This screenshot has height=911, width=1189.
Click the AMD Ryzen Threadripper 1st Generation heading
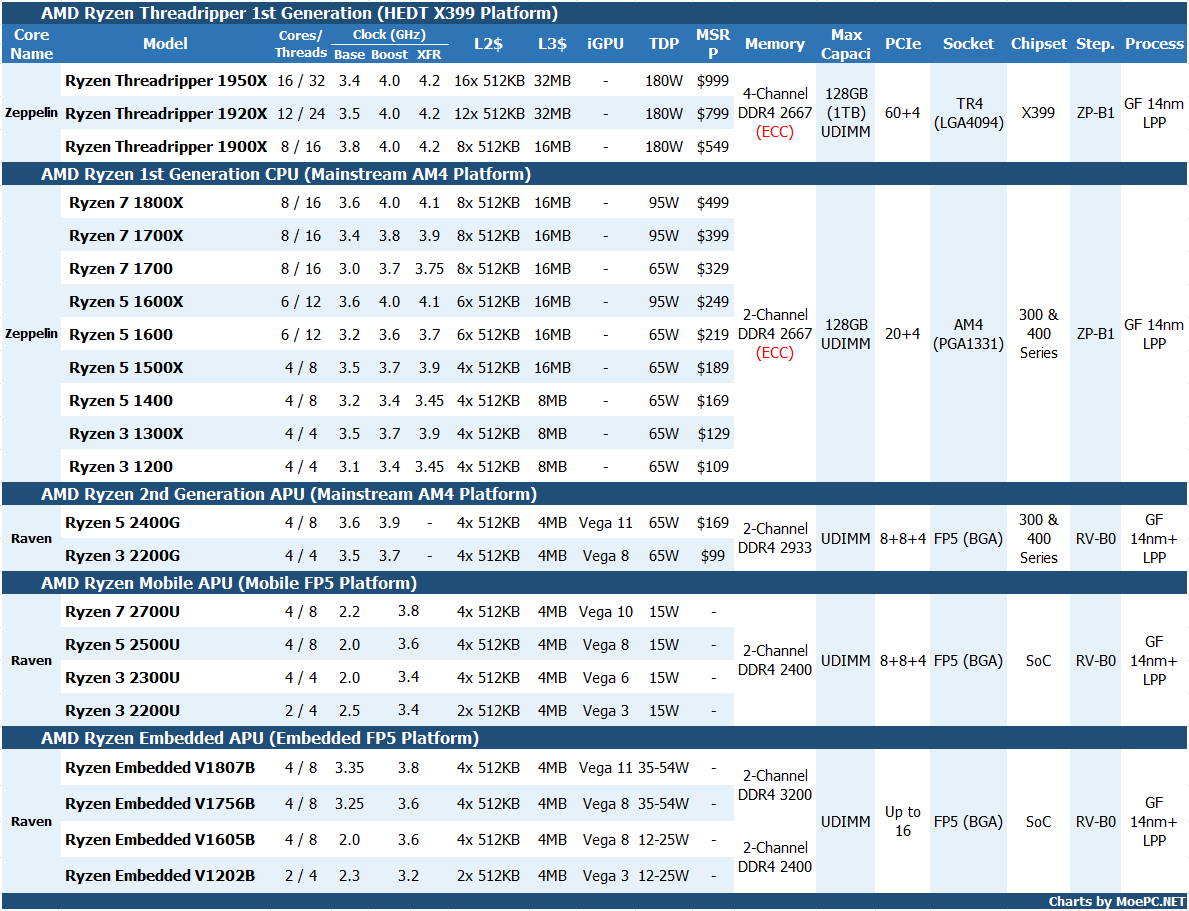[300, 13]
